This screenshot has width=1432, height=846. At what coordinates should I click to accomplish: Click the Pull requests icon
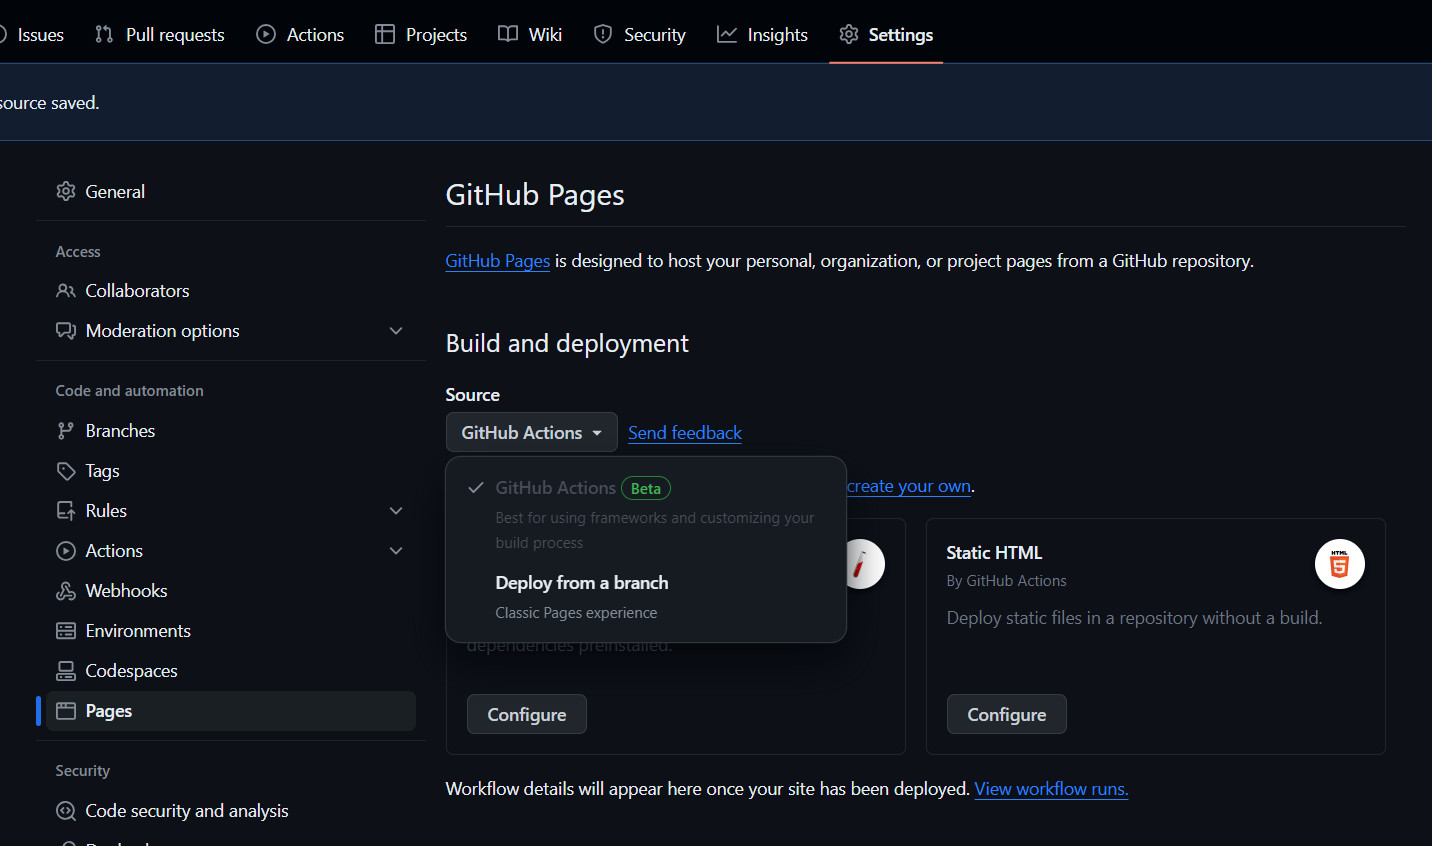[104, 34]
